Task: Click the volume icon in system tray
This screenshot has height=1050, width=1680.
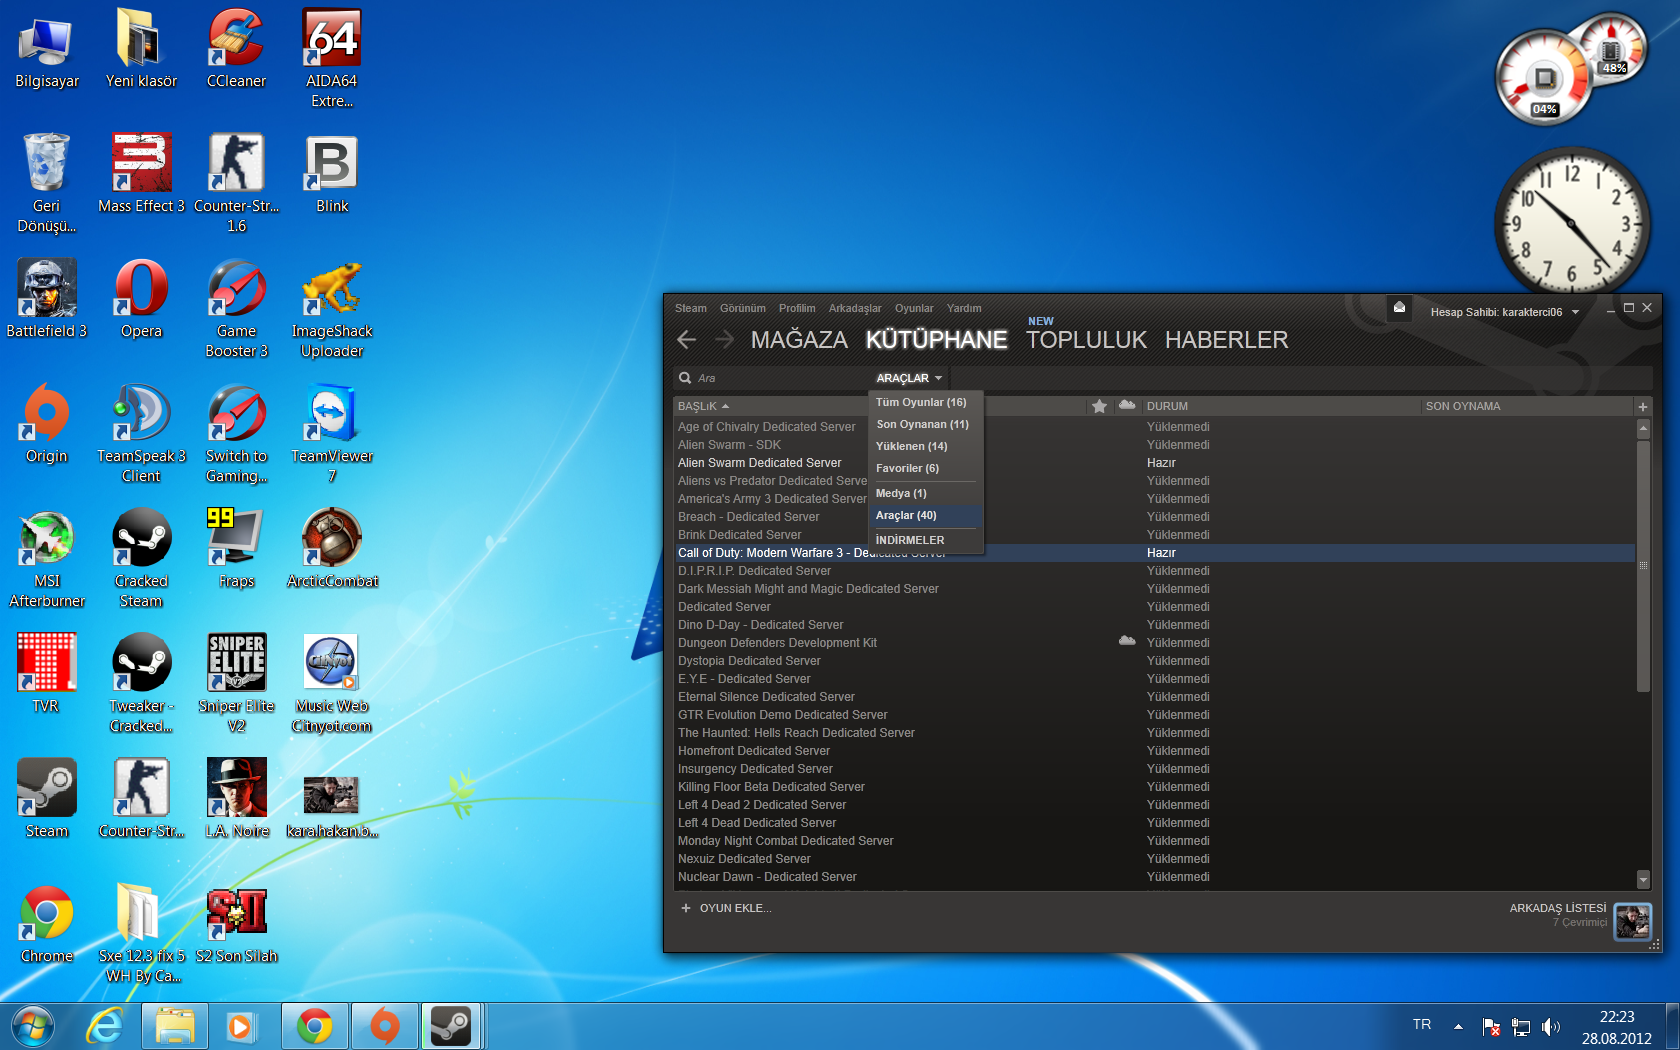Action: coord(1551,1026)
